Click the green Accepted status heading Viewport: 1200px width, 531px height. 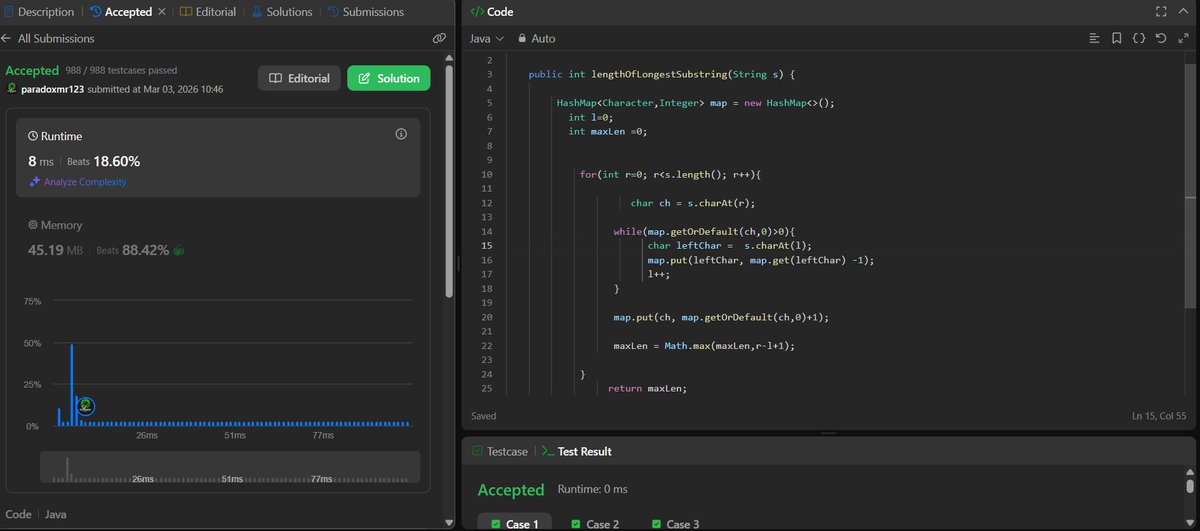click(32, 71)
